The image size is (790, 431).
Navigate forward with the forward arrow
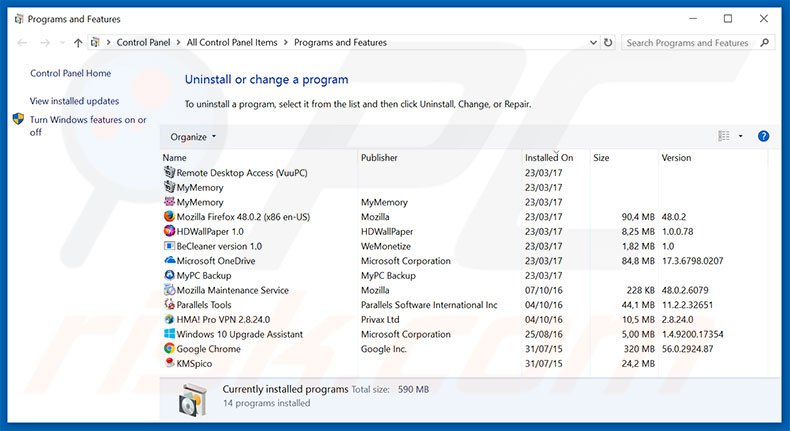(45, 43)
